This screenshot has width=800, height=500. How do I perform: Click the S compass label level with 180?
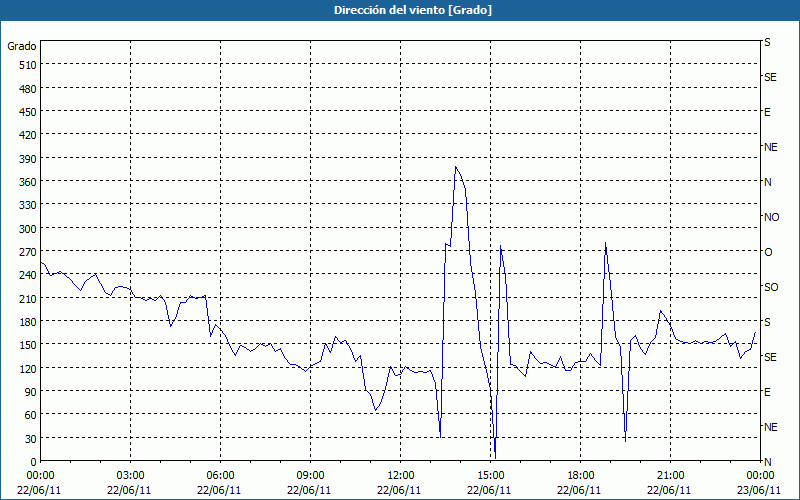tap(767, 322)
